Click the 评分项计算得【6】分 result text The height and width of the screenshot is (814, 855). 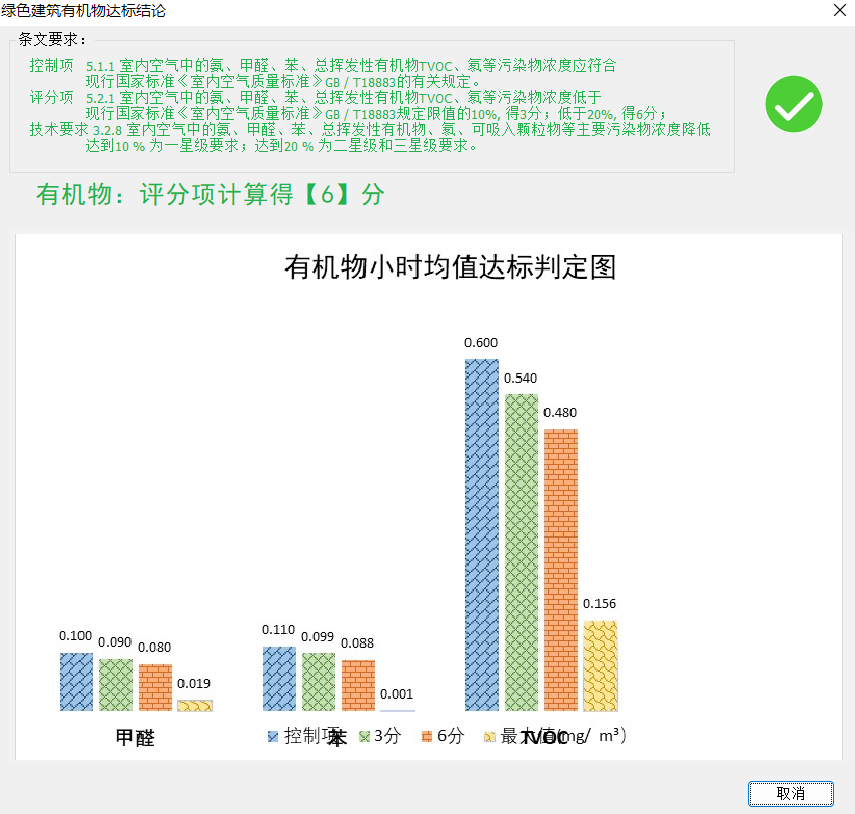pyautogui.click(x=210, y=194)
